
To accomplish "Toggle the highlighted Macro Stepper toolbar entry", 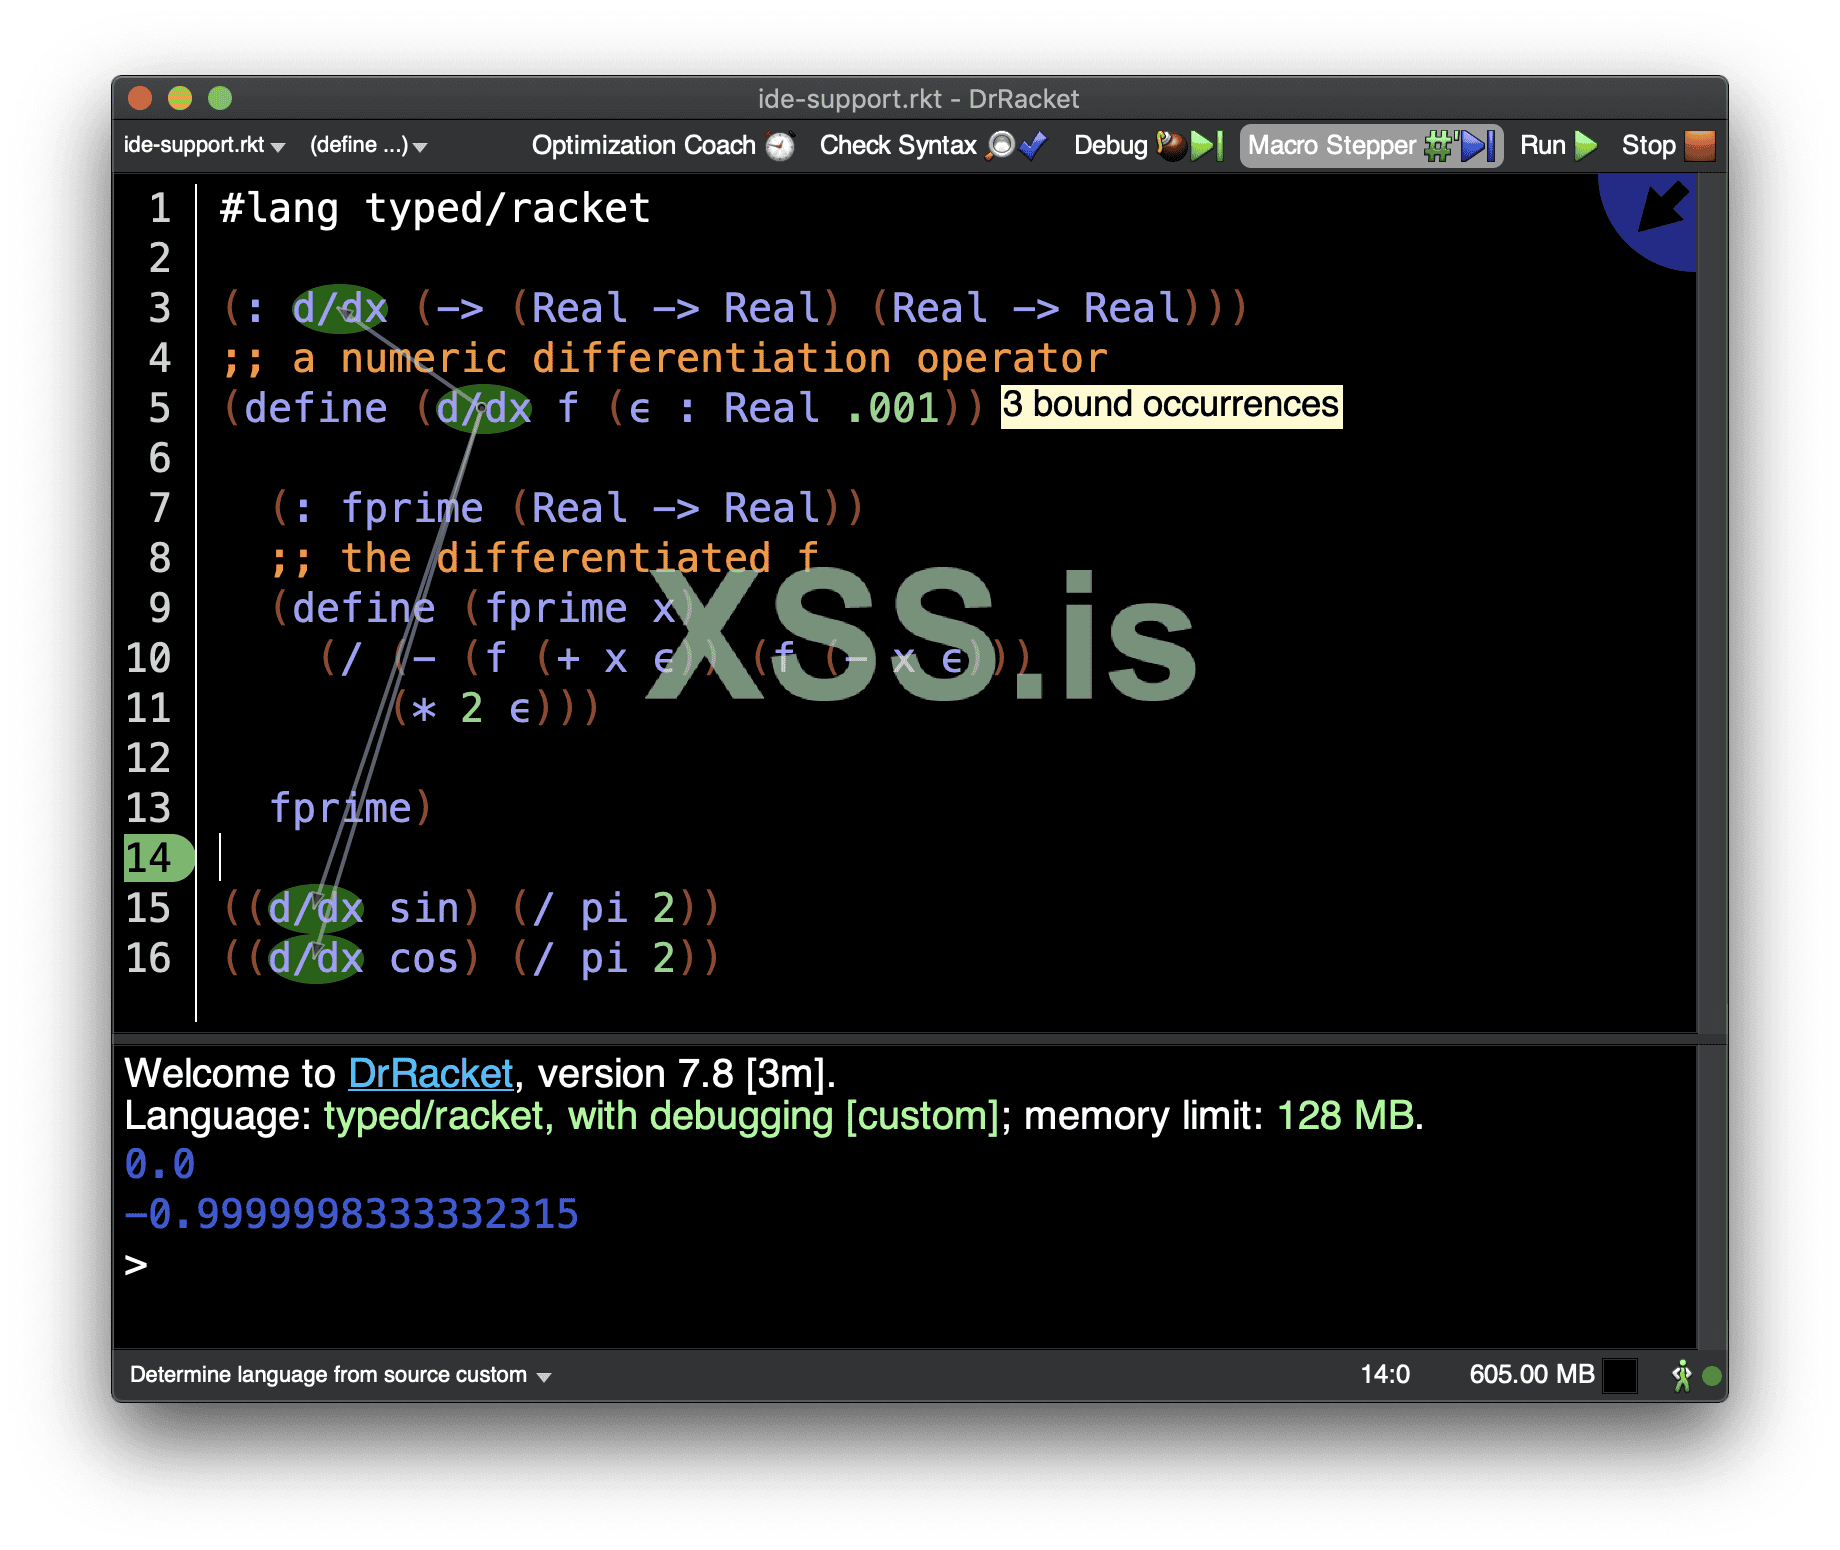I will [1370, 145].
